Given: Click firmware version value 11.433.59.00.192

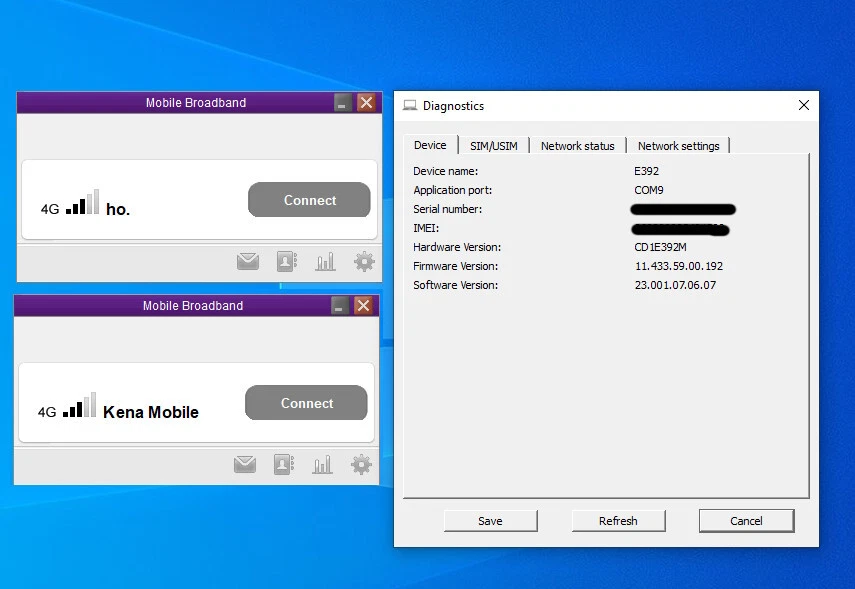Looking at the screenshot, I should [679, 266].
